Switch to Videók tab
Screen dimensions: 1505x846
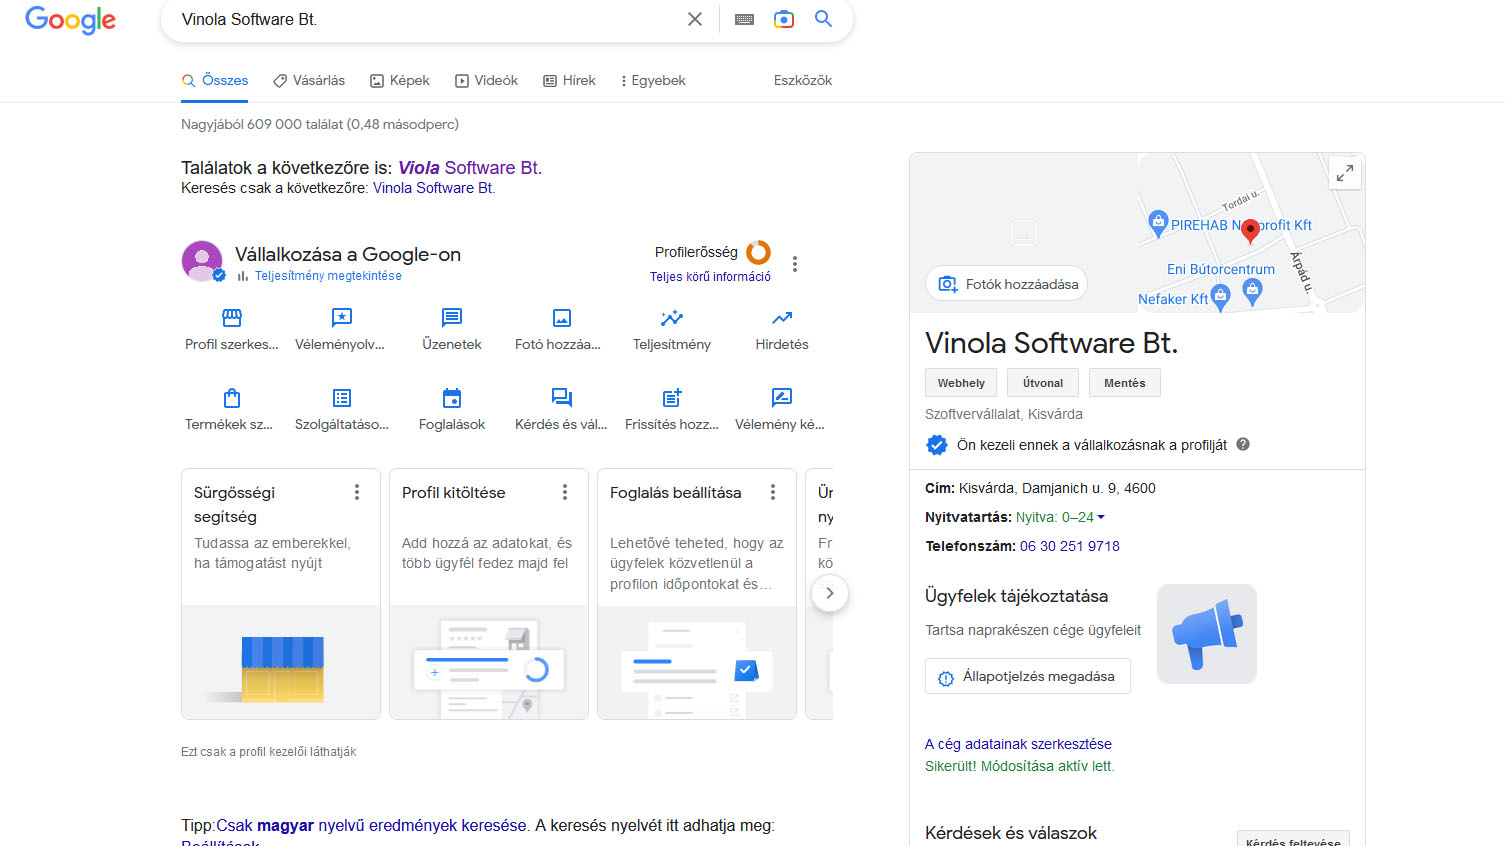pos(486,80)
